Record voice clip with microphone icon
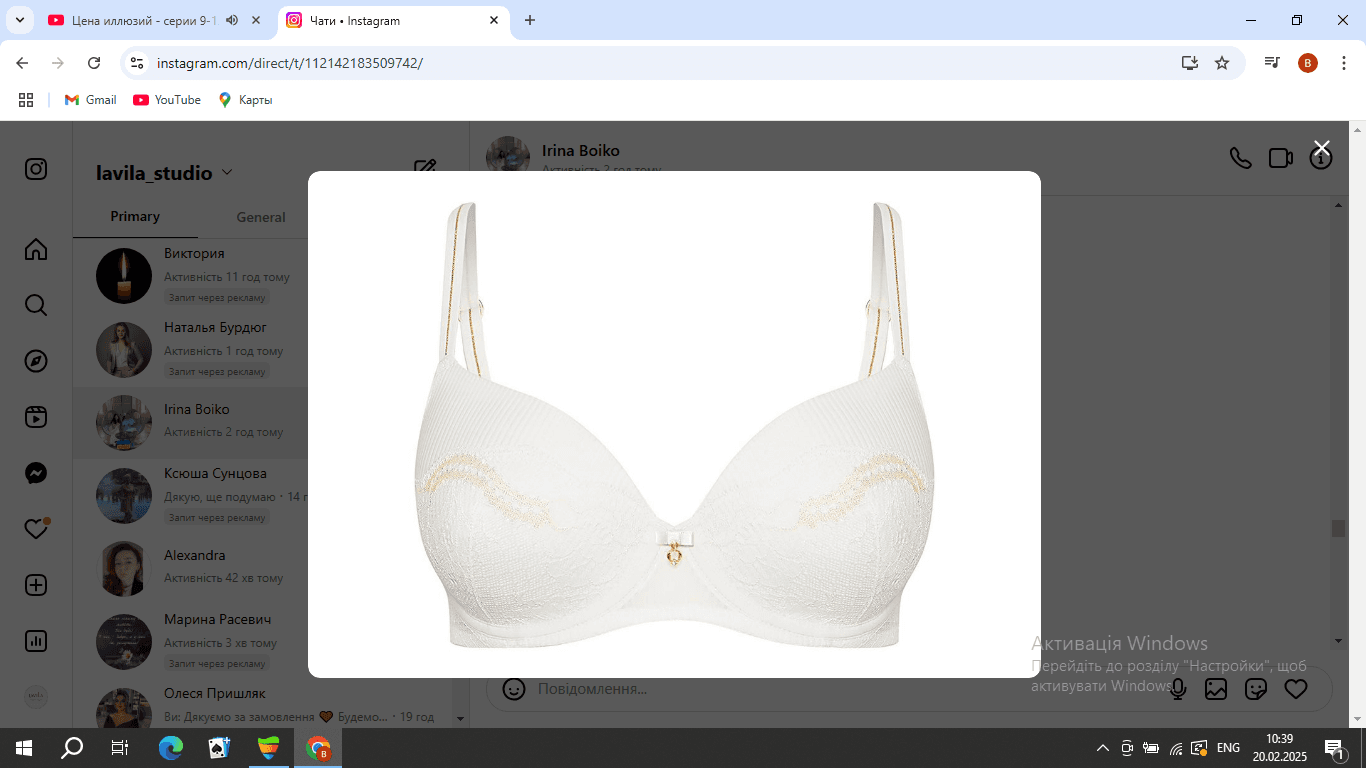 click(1178, 689)
